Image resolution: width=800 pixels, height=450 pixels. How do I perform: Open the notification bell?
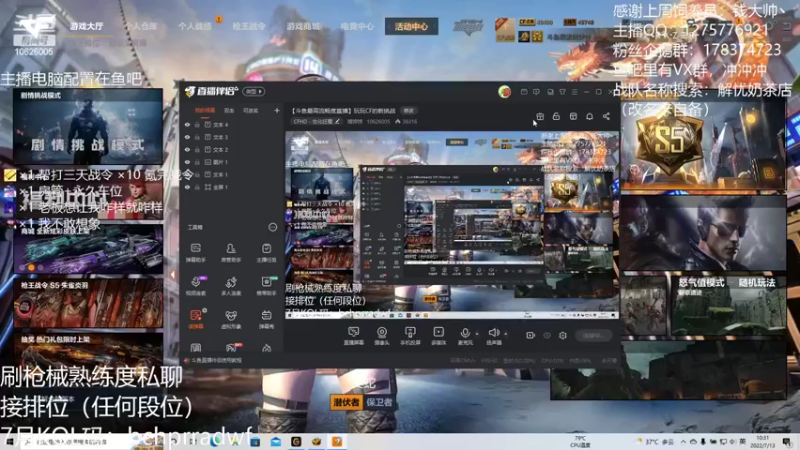(x=589, y=116)
